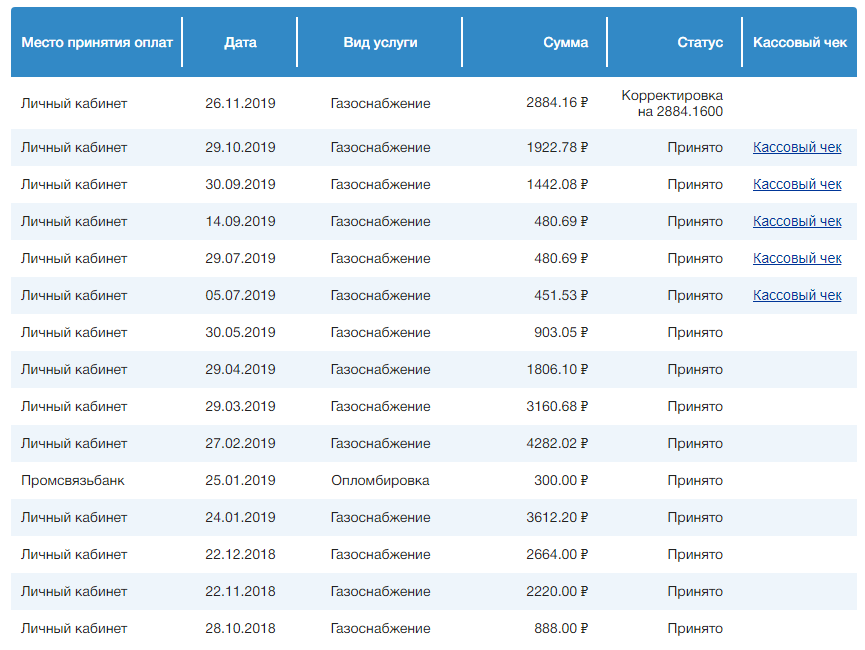Click Личный кабинет in the 26.11.2019 row
865x650 pixels.
pos(74,103)
